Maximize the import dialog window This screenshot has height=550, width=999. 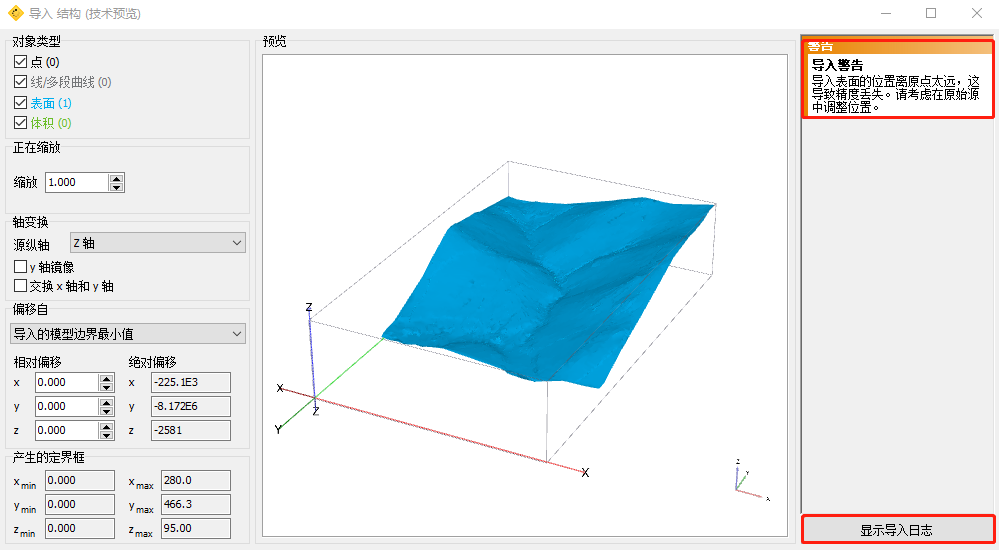pyautogui.click(x=931, y=13)
